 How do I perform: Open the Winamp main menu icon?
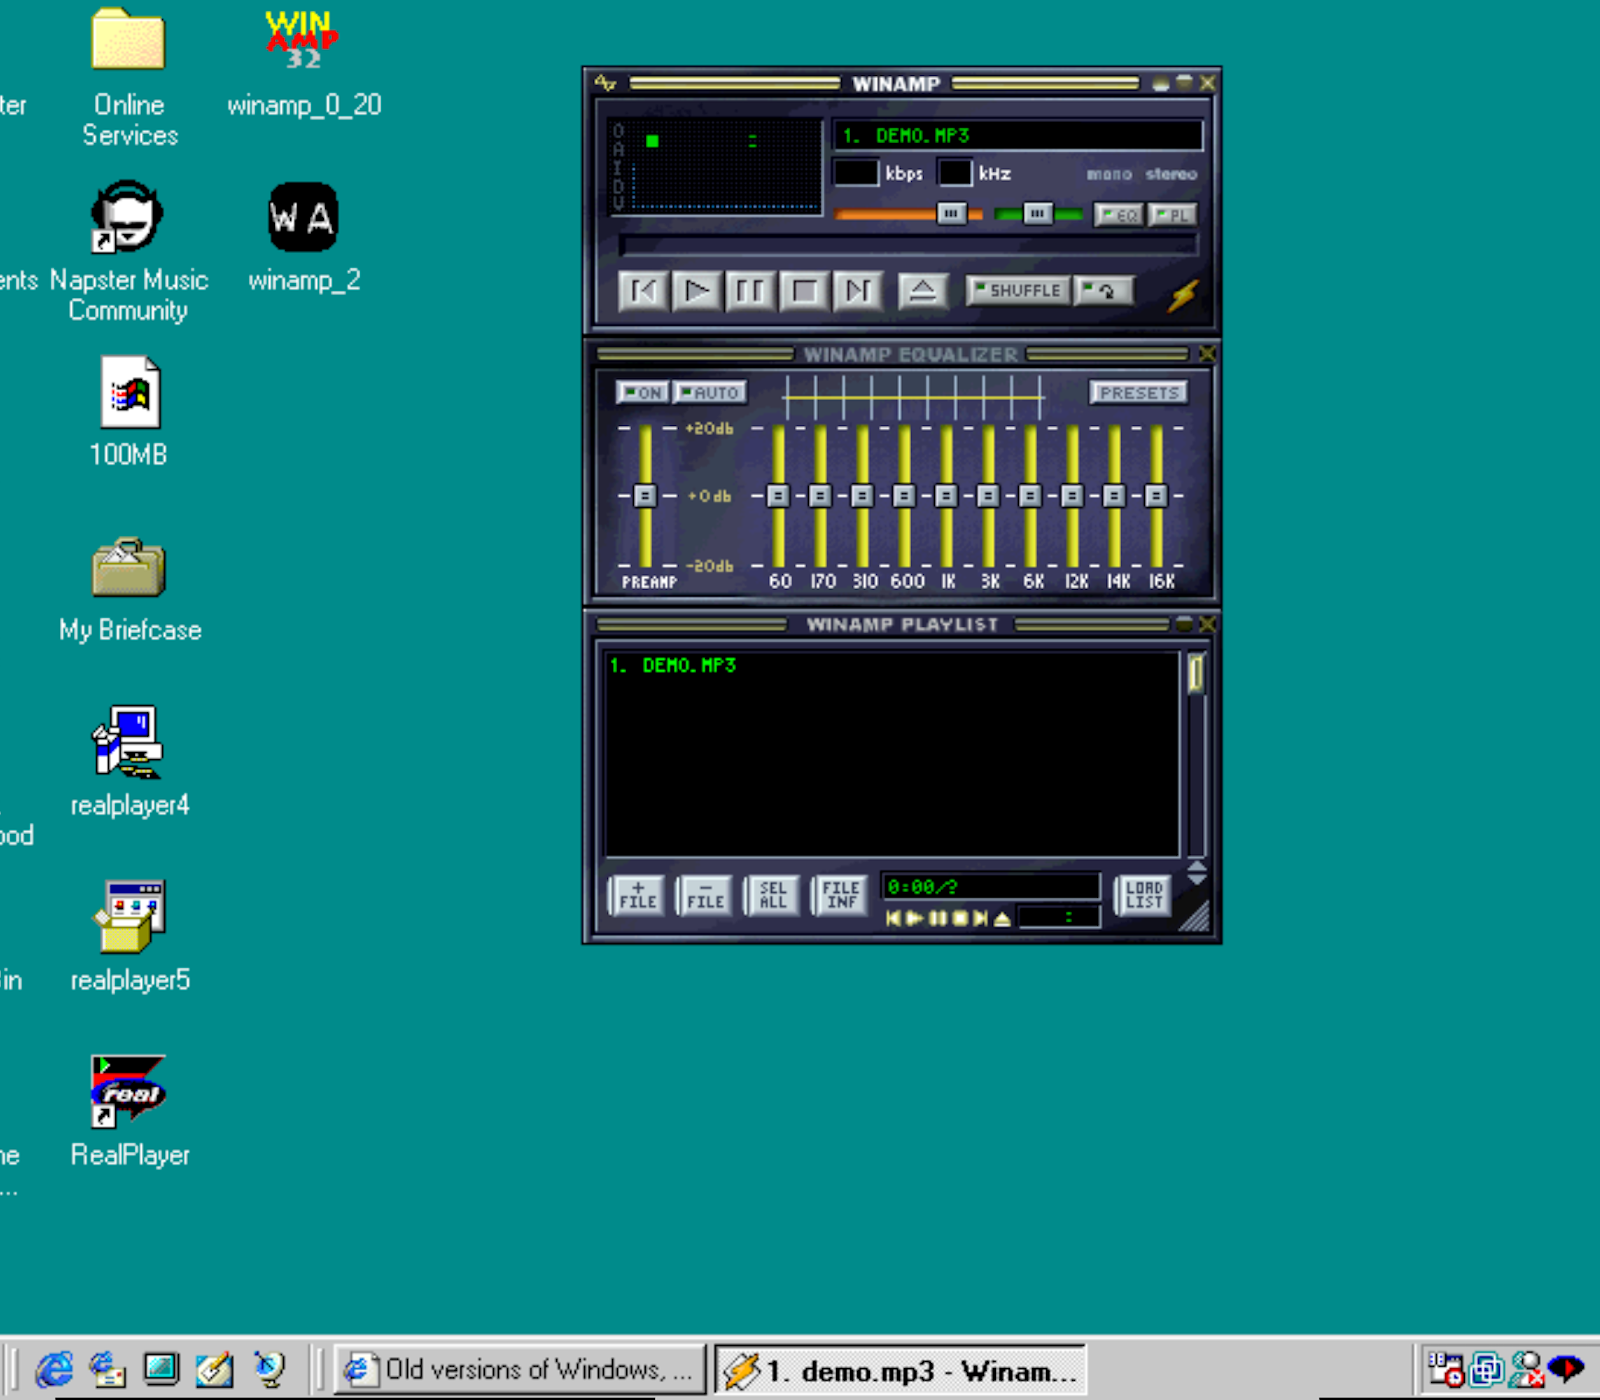[605, 83]
